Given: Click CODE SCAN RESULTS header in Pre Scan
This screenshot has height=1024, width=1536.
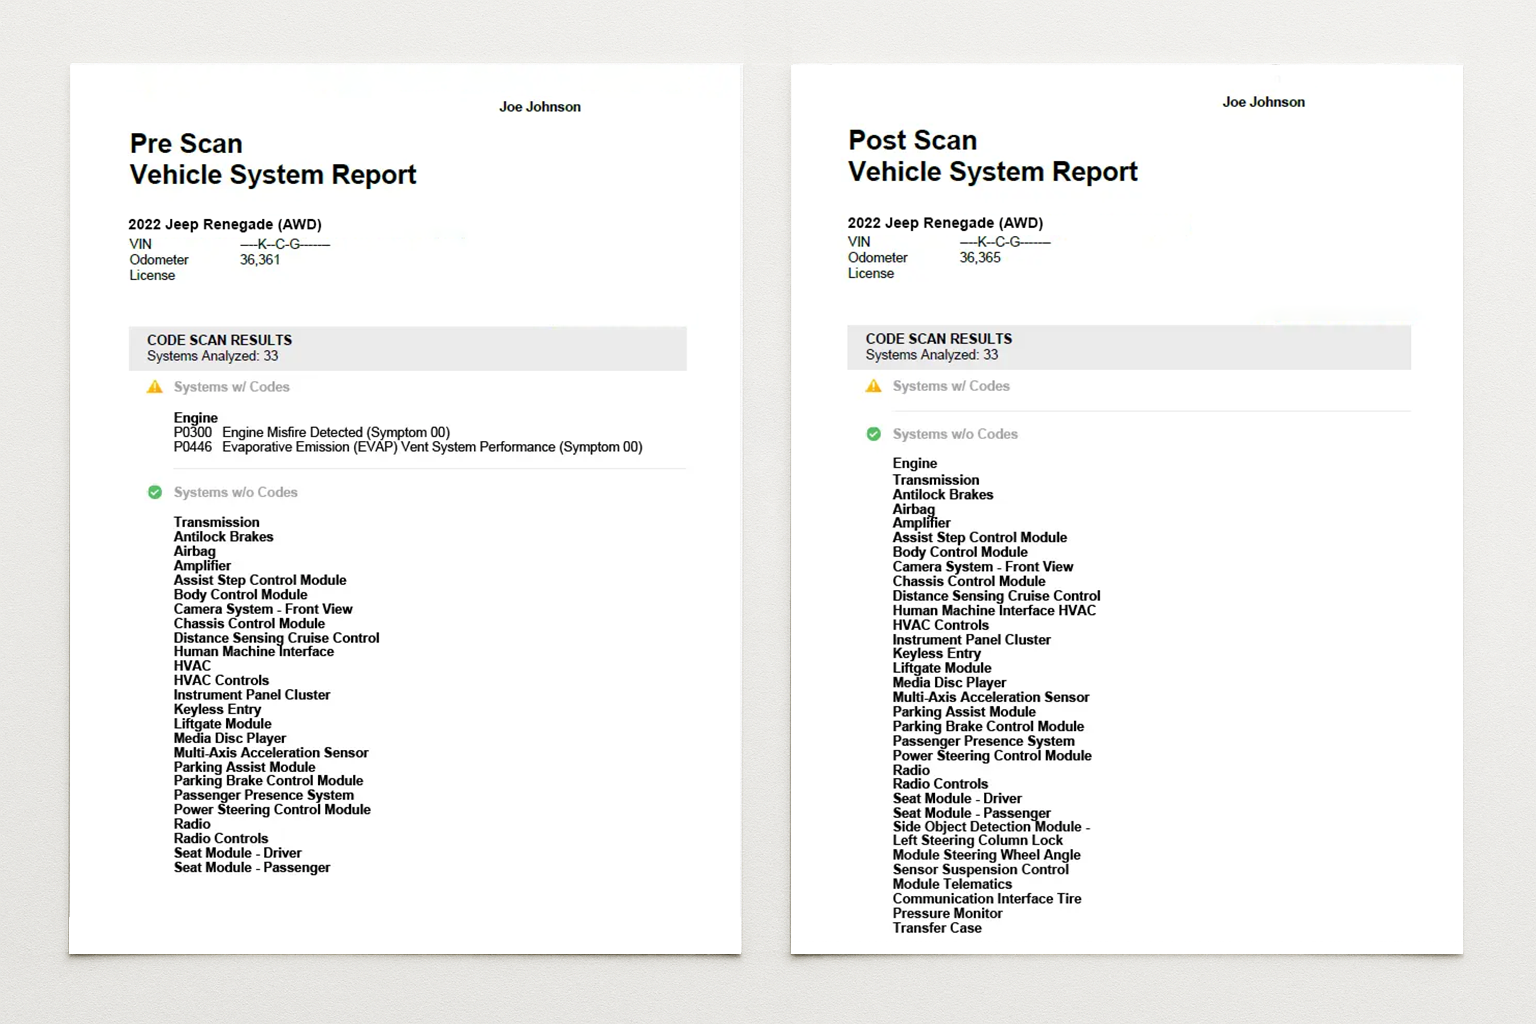Looking at the screenshot, I should pos(219,340).
